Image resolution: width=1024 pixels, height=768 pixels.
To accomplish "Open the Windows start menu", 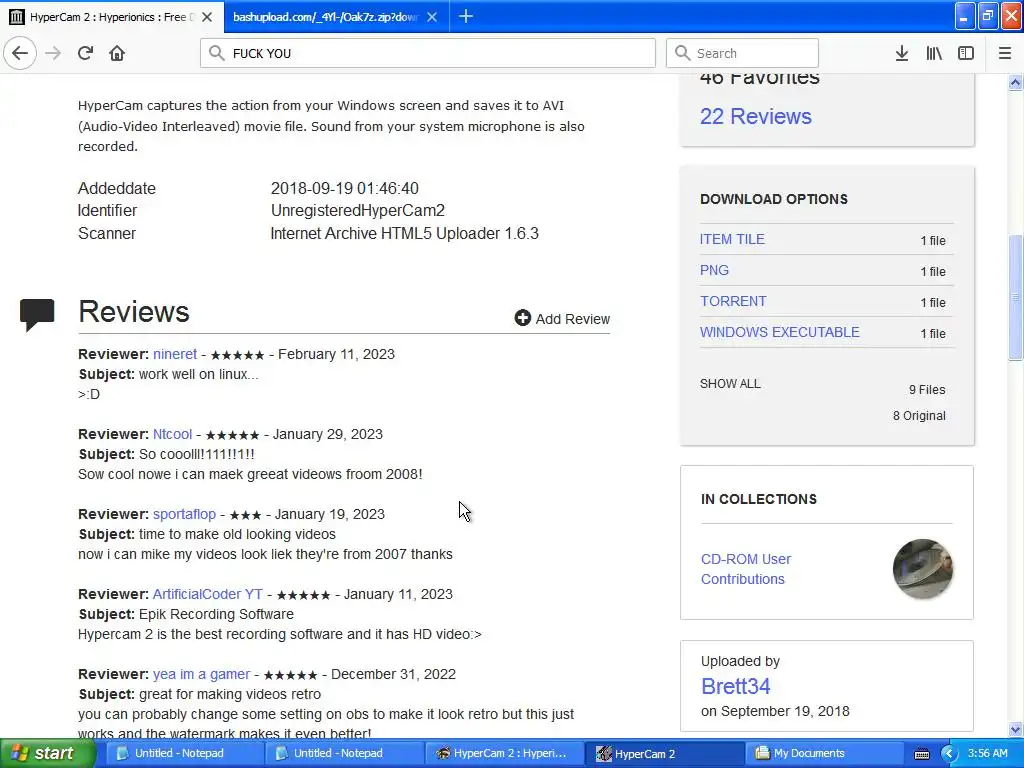I will pyautogui.click(x=47, y=753).
